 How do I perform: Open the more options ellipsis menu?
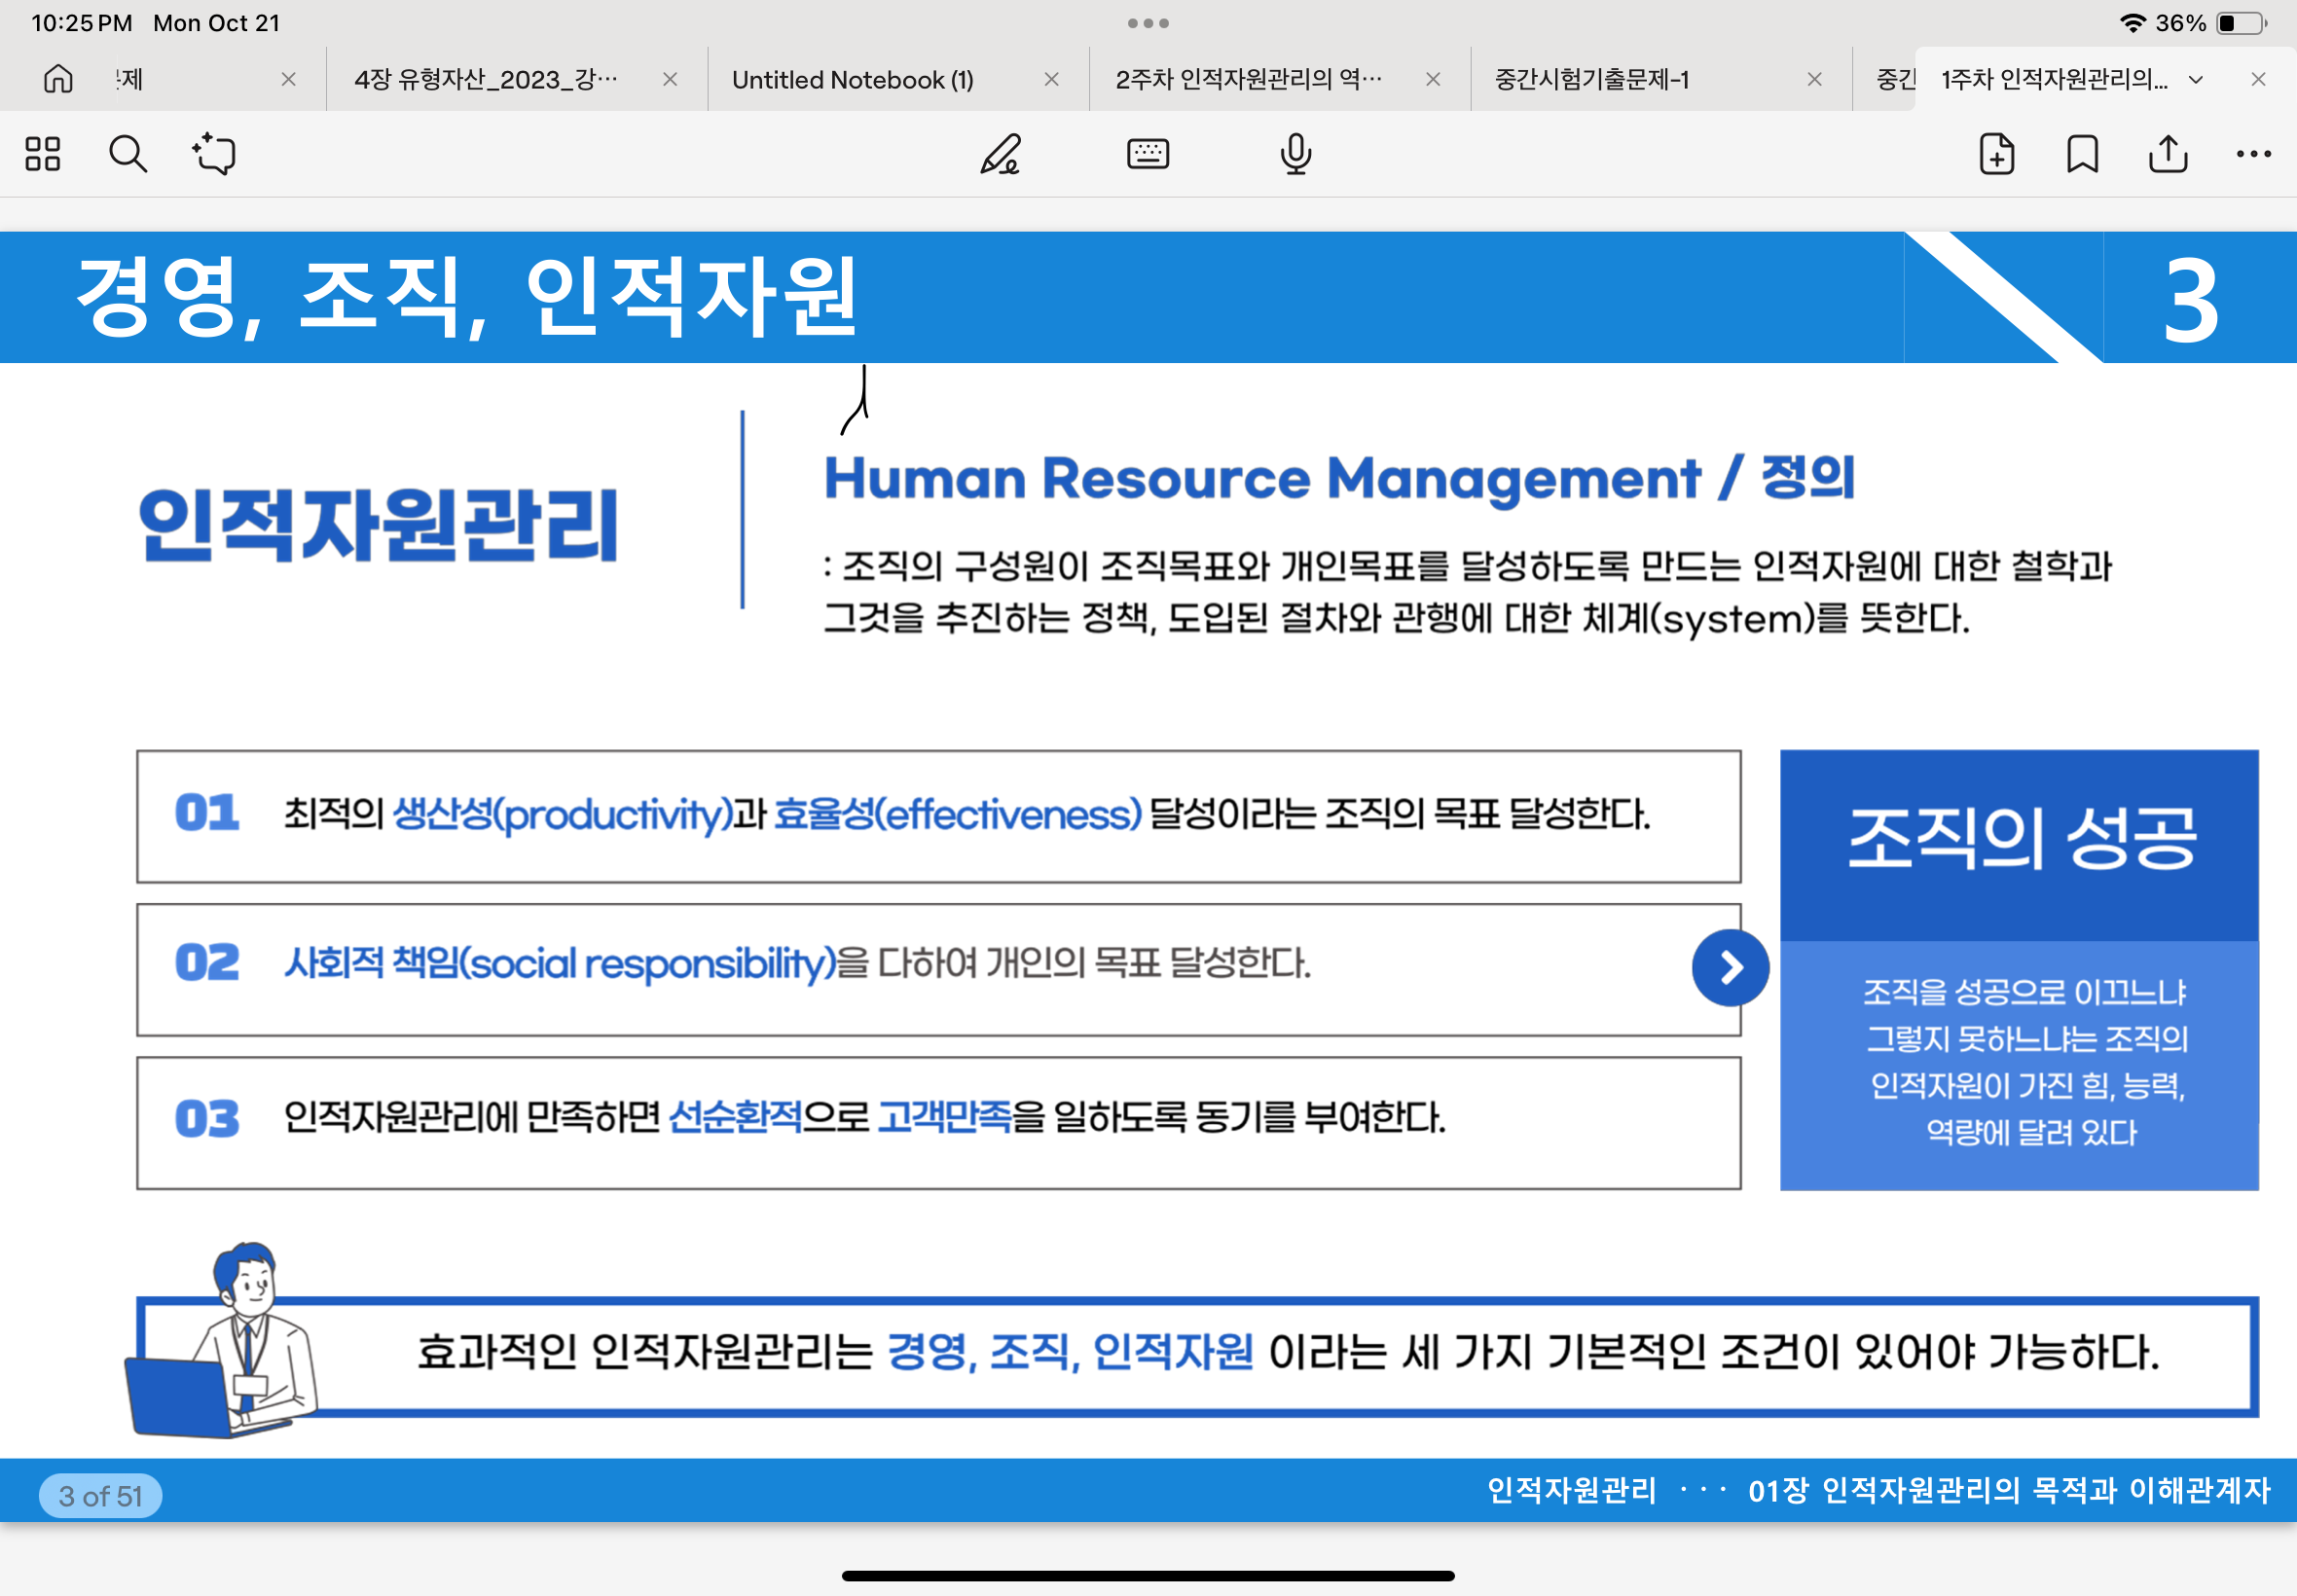(2254, 154)
